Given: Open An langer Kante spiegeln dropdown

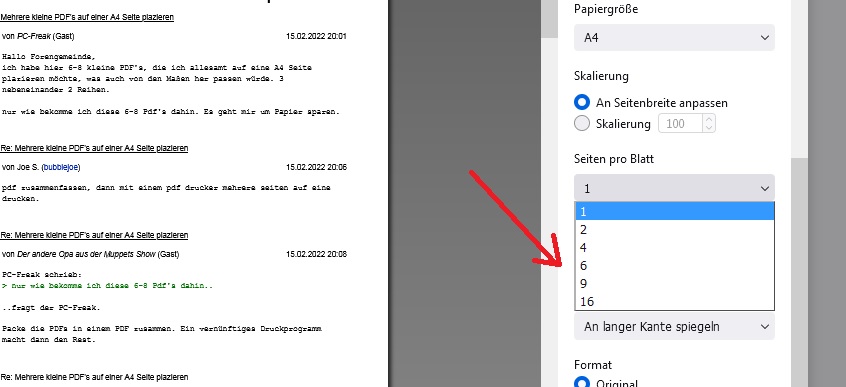Looking at the screenshot, I should pyautogui.click(x=674, y=327).
